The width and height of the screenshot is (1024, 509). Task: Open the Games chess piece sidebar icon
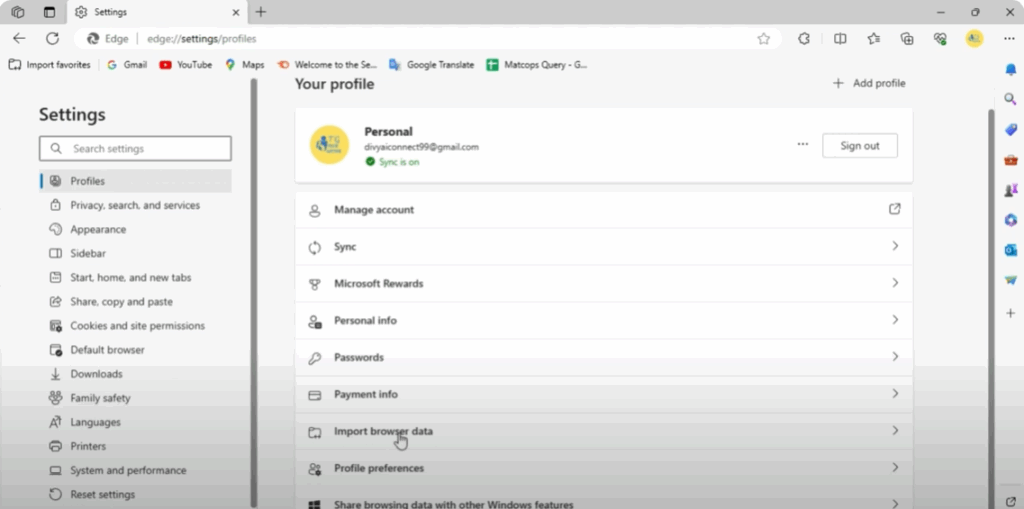tap(1011, 190)
